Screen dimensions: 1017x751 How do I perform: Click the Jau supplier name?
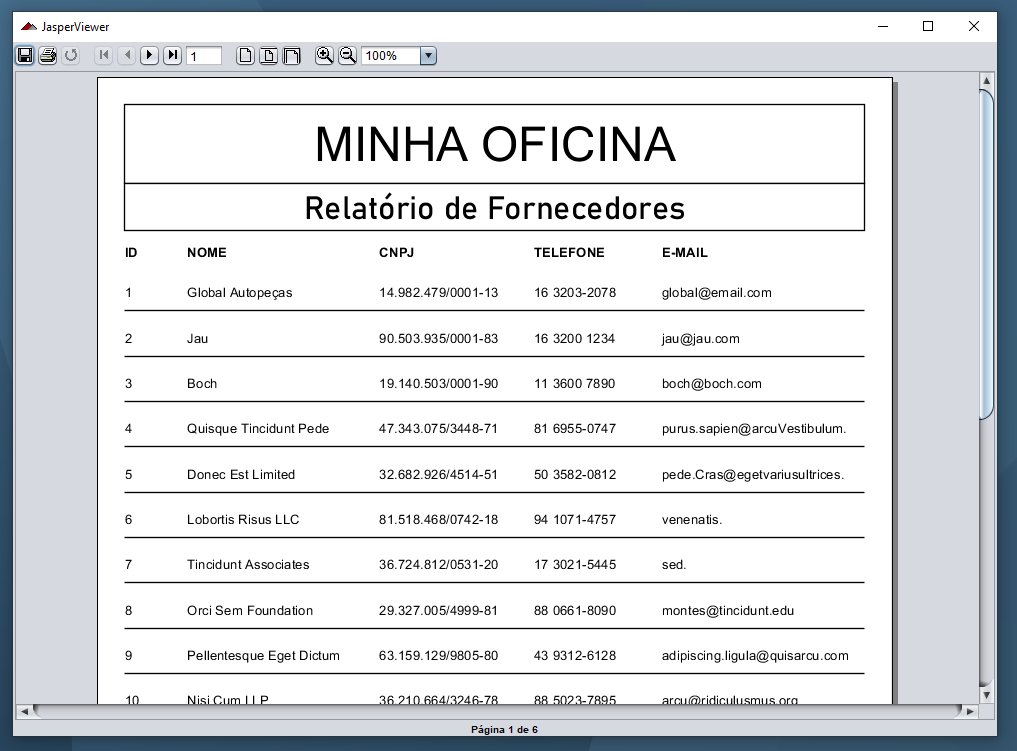pos(197,339)
